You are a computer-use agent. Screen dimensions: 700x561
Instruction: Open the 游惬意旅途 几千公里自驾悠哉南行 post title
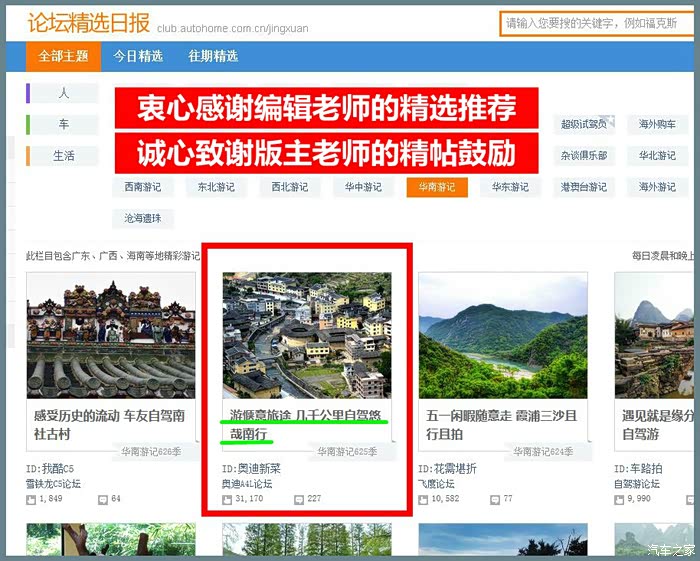[305, 424]
